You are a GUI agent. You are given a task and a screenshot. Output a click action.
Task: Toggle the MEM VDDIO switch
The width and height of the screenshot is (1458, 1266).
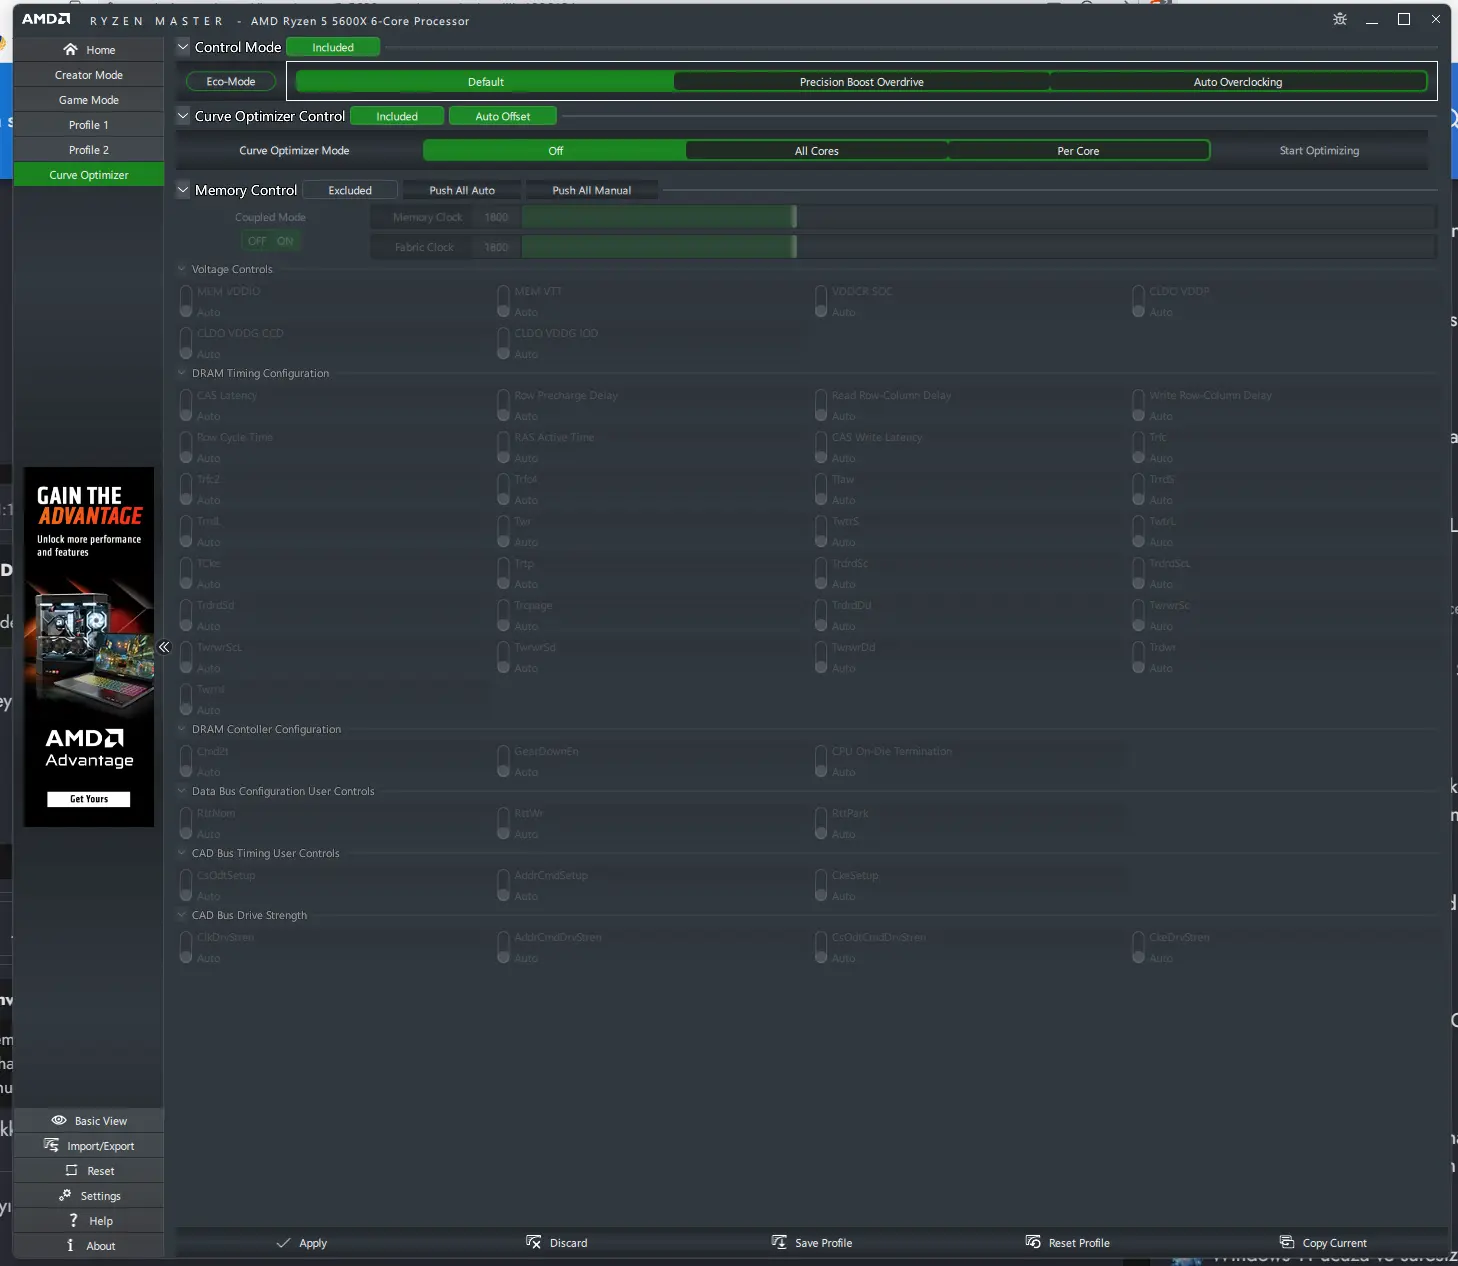(186, 301)
